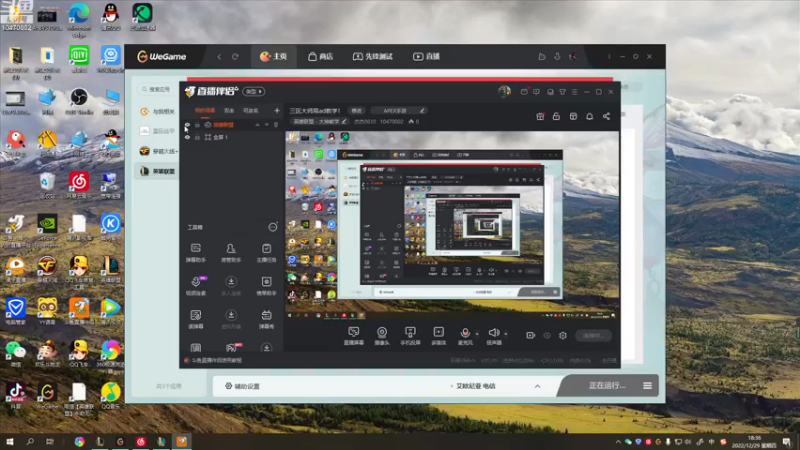Select 英雄联盟 in the WeGame sidebar
The height and width of the screenshot is (450, 800).
[x=158, y=171]
